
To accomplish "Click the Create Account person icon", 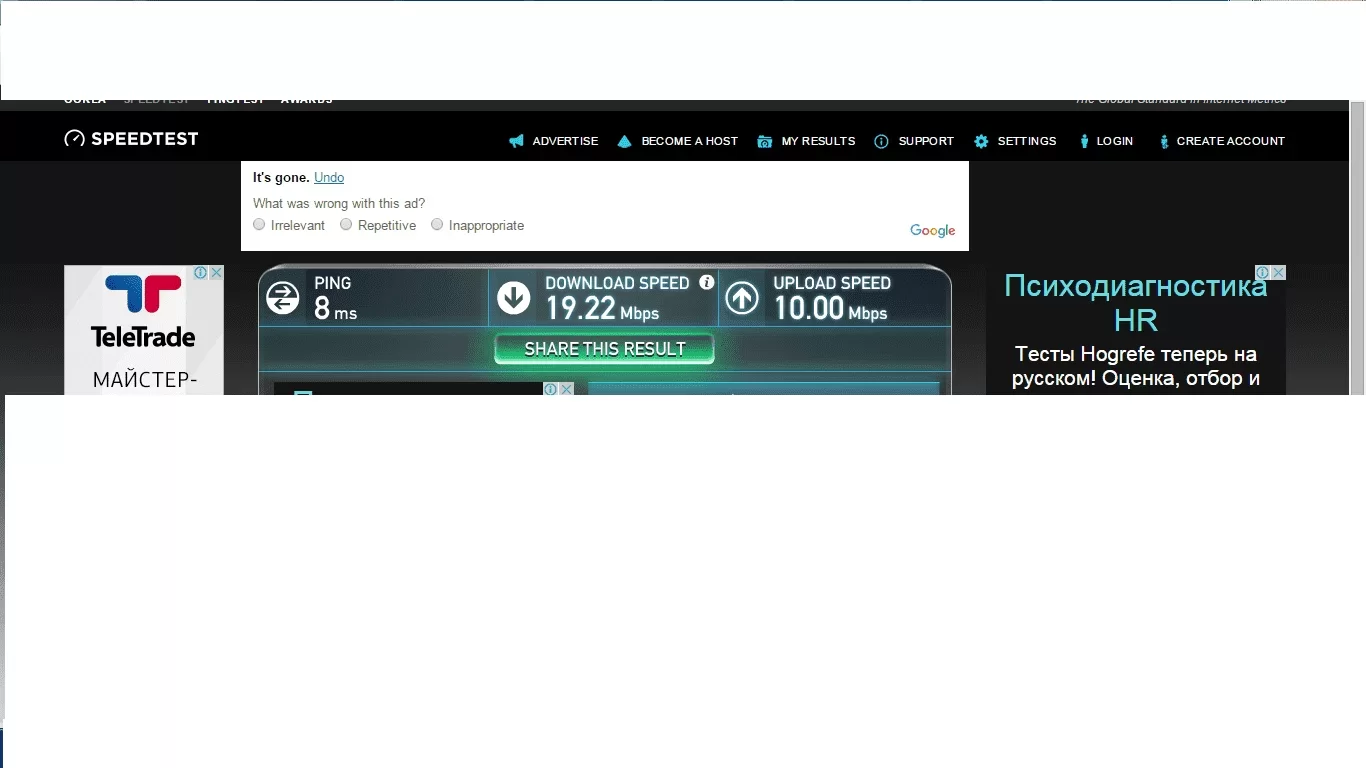I will [x=1164, y=141].
